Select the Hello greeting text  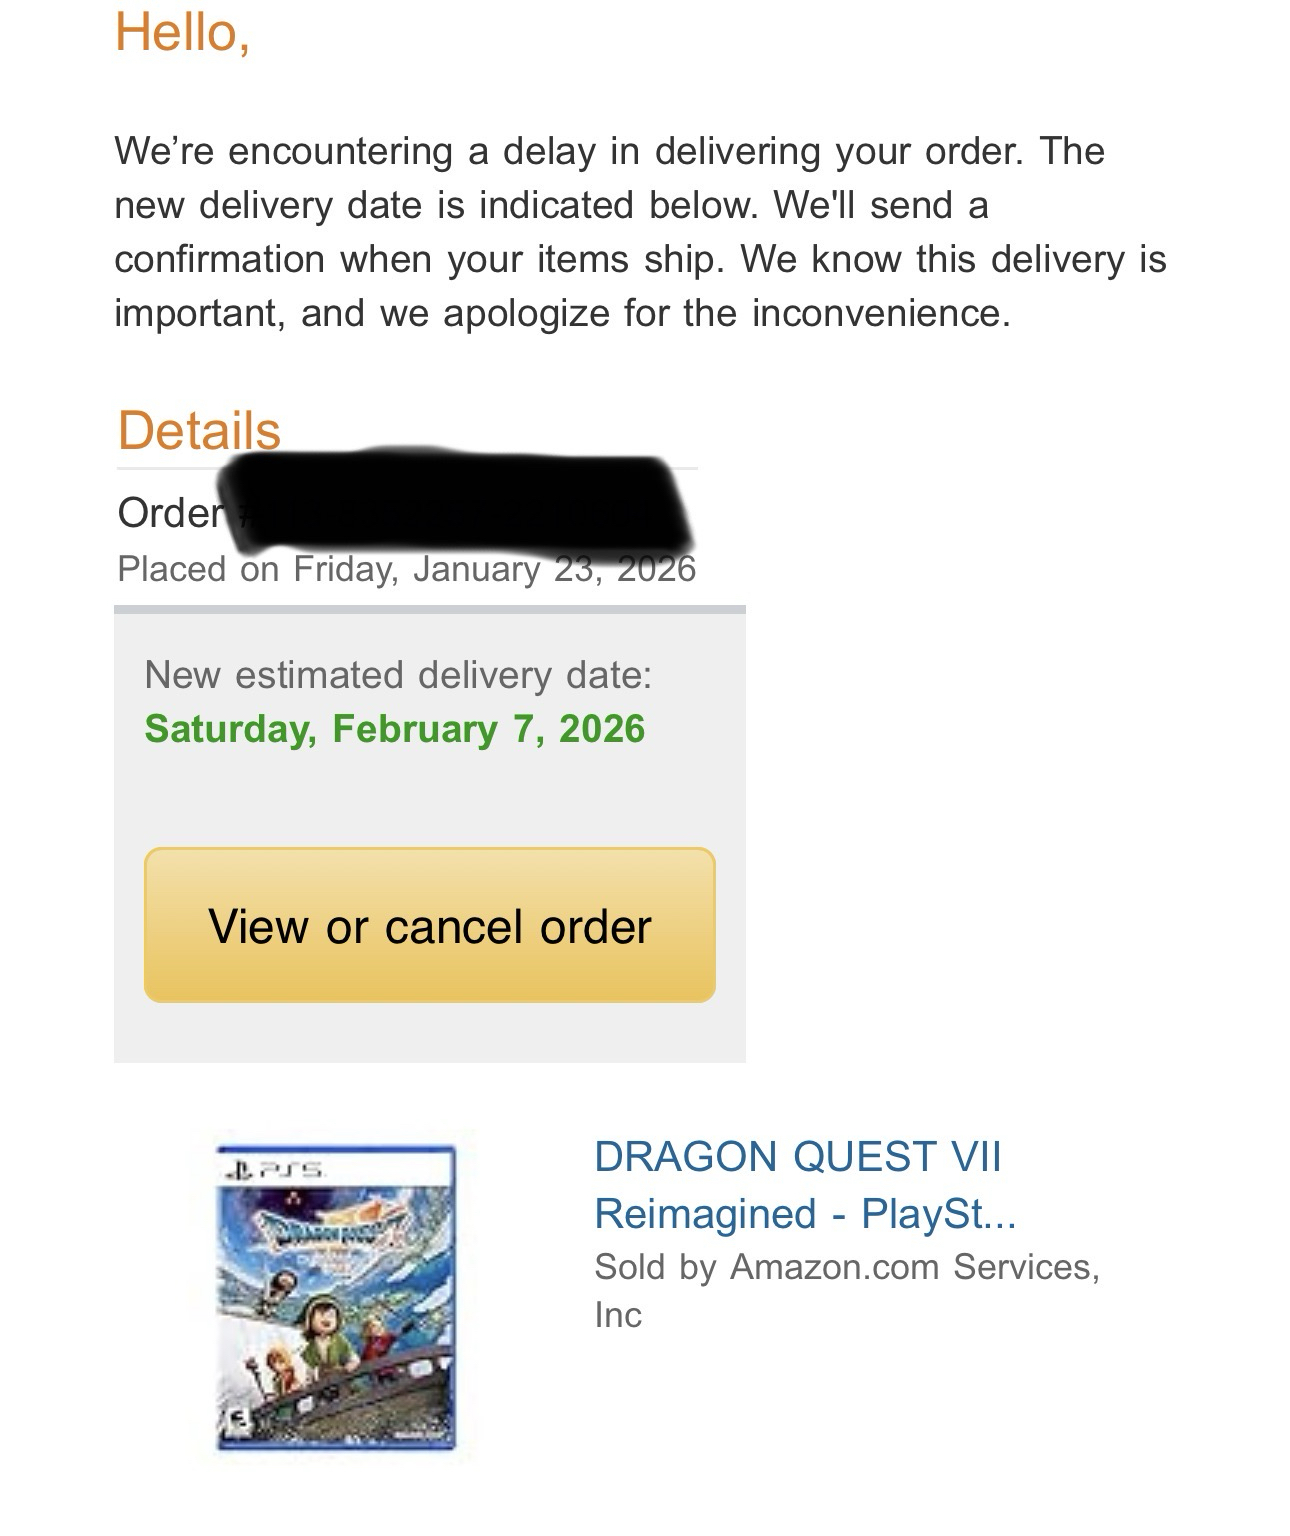pos(182,32)
